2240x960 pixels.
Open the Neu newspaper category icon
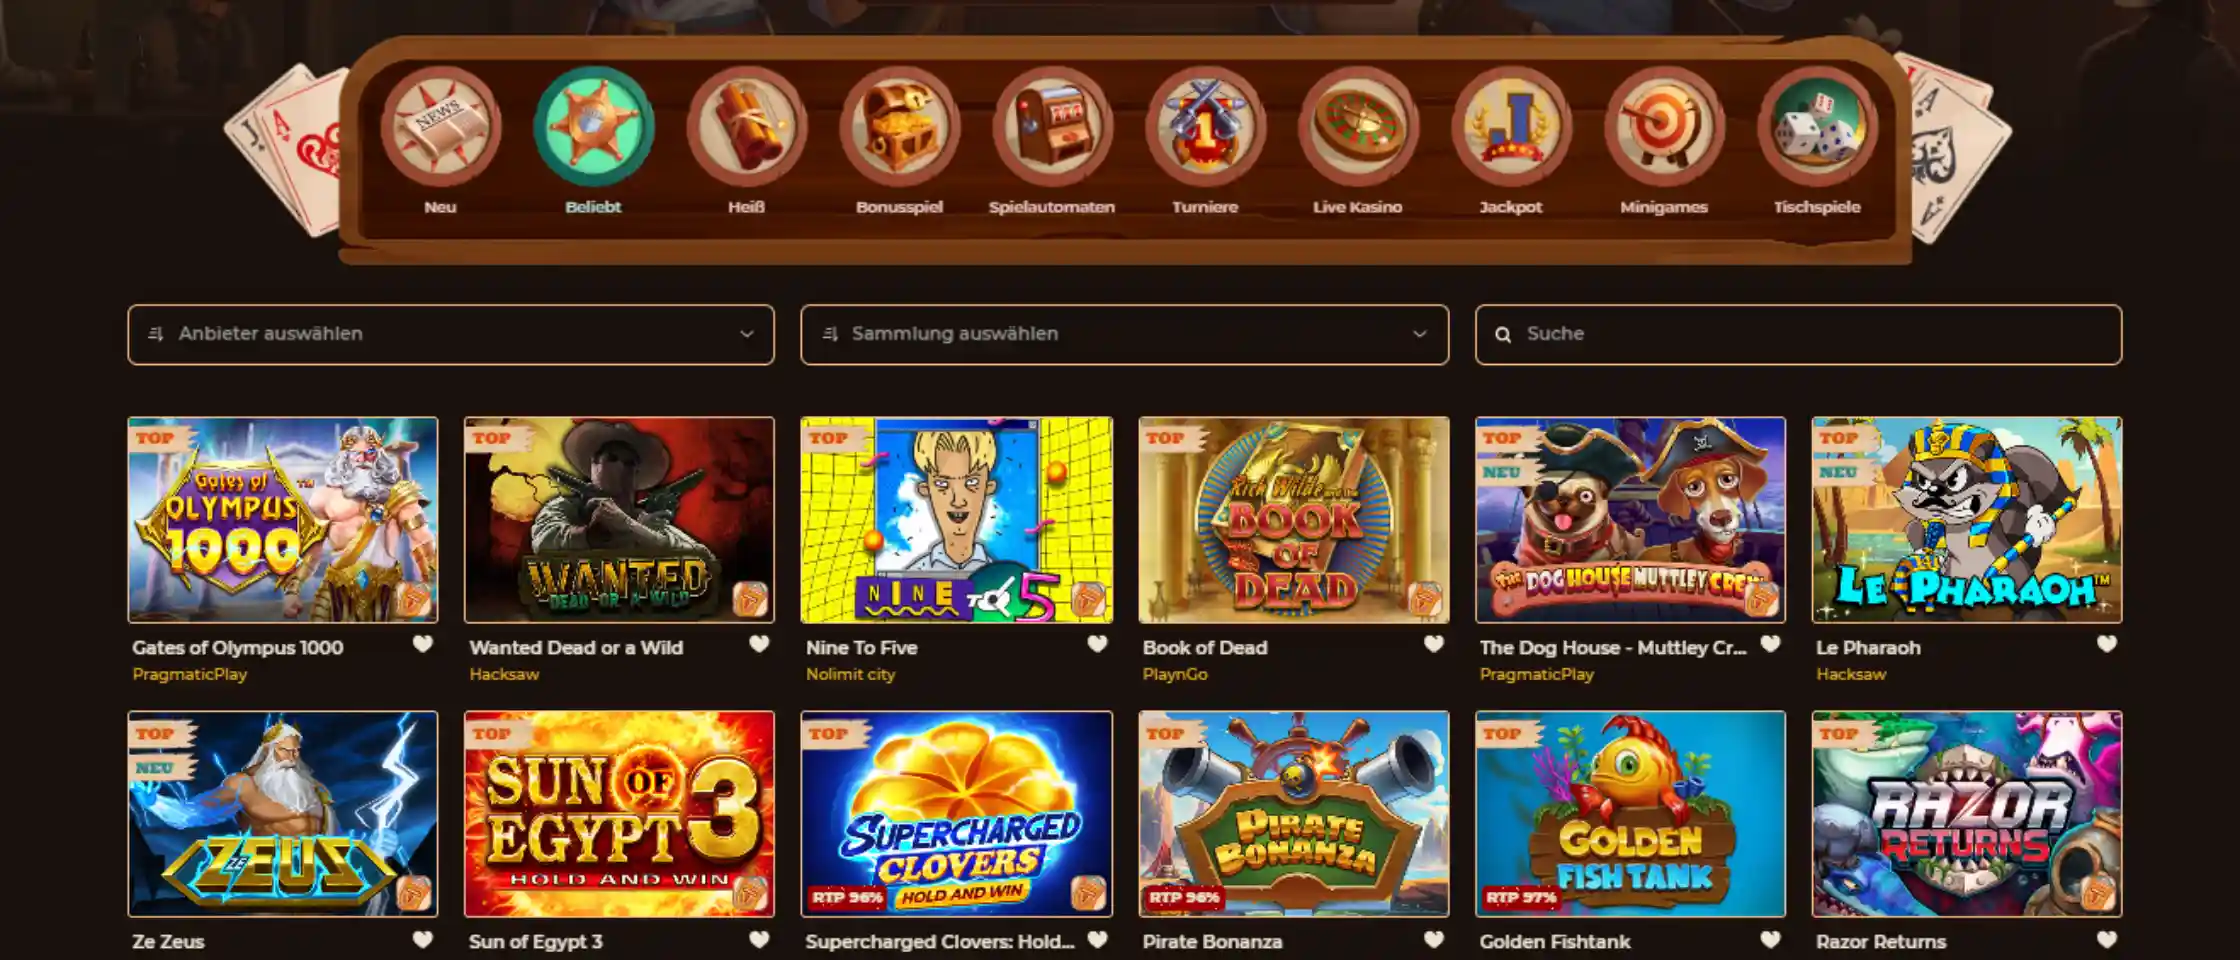click(x=440, y=127)
